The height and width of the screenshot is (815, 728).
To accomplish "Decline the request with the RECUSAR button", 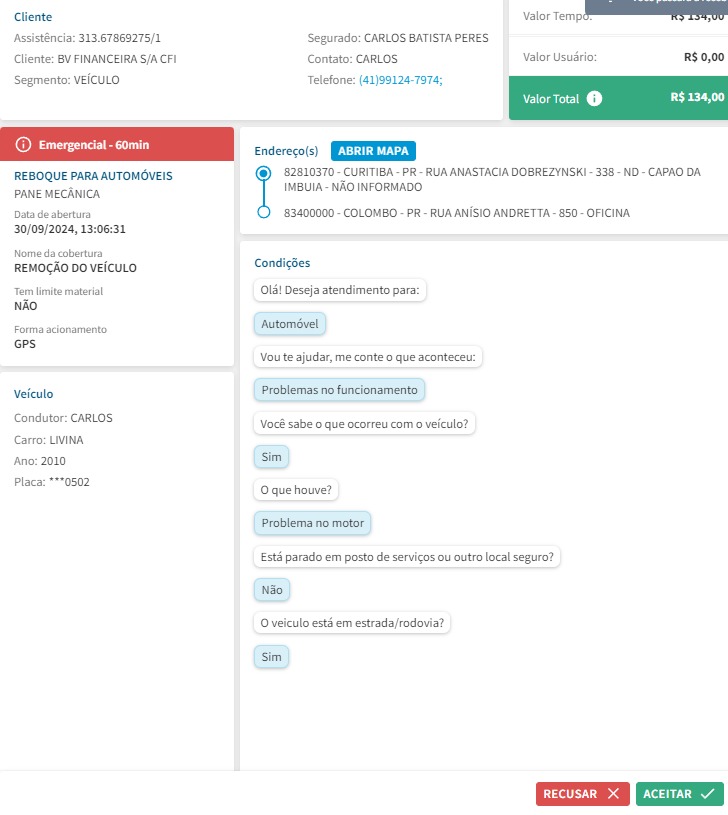I will (x=583, y=794).
